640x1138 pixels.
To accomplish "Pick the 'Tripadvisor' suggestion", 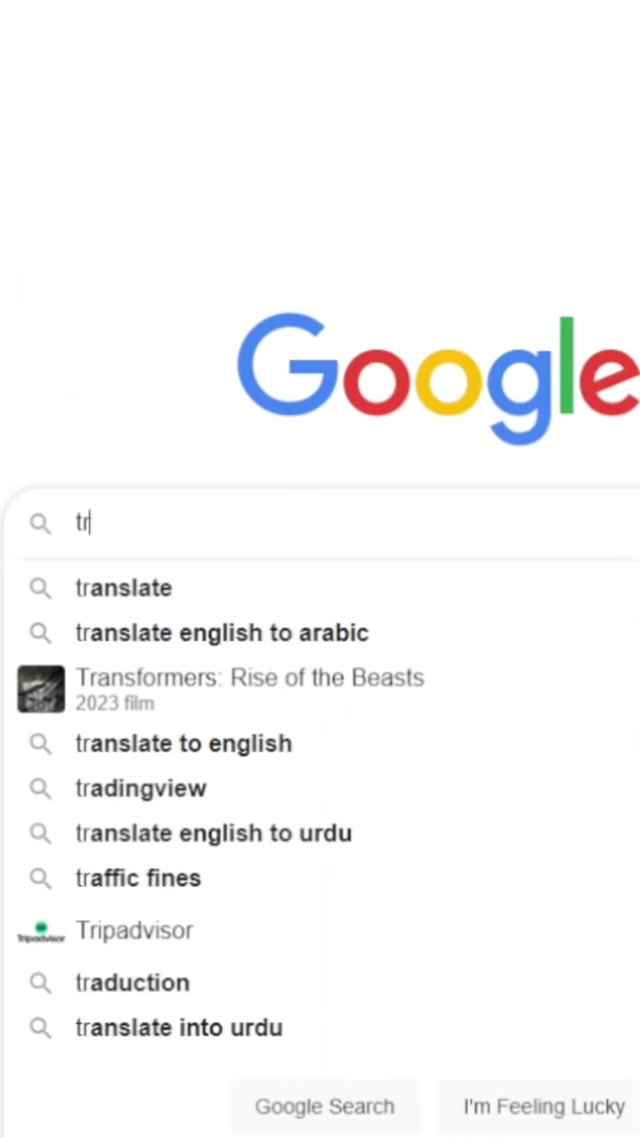I will 134,931.
